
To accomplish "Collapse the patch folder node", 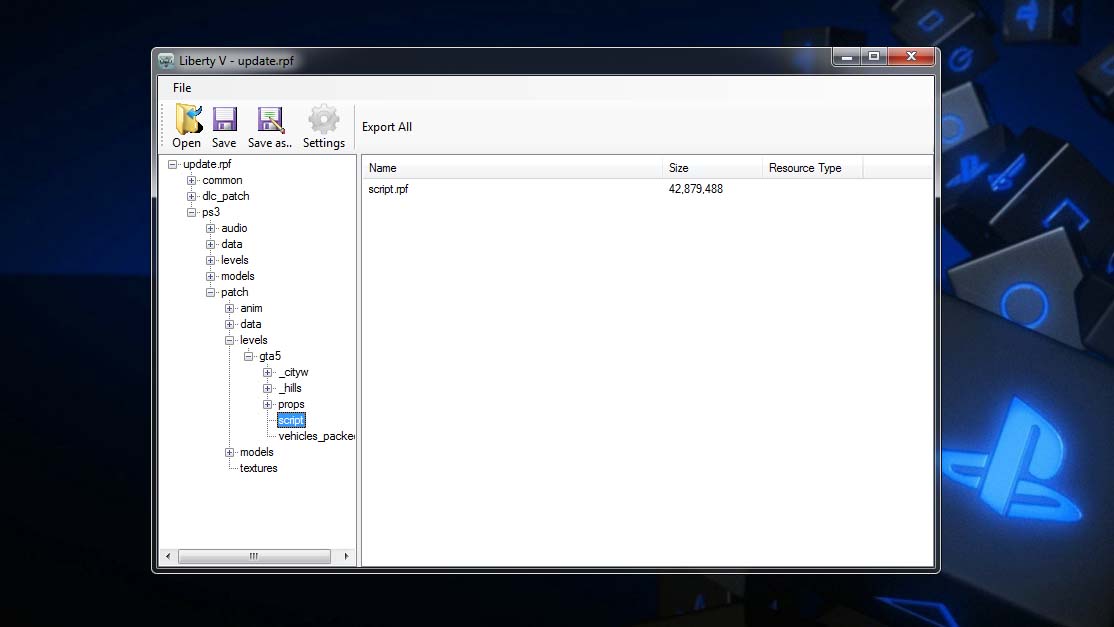I will click(x=210, y=292).
